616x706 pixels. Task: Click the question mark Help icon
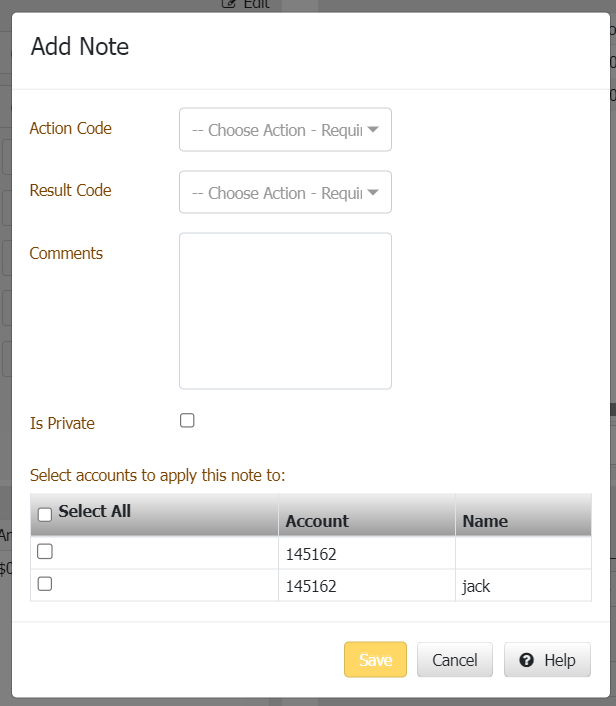[527, 660]
